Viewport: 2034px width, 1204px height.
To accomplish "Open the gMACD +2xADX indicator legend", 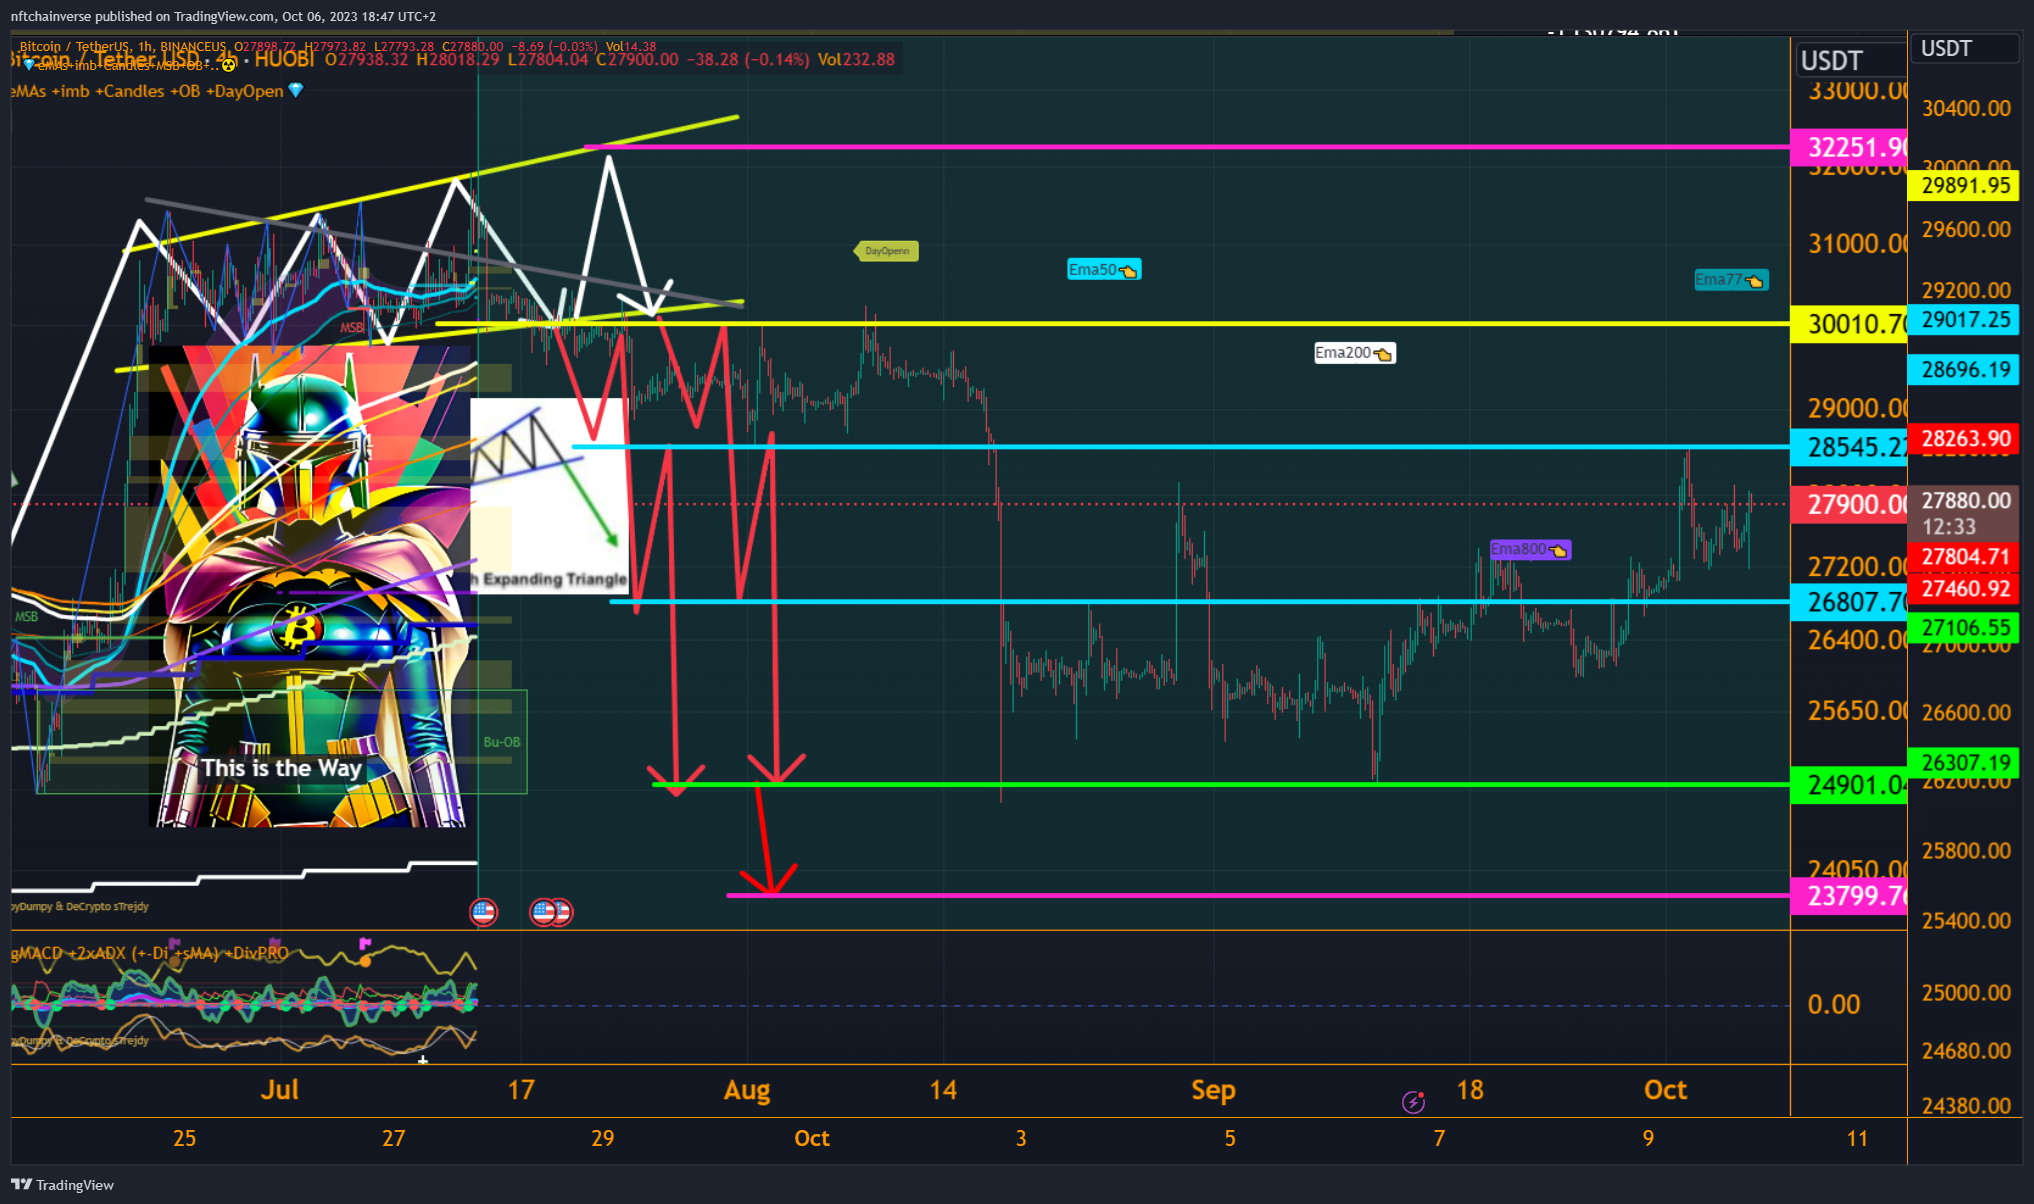I will 150,953.
